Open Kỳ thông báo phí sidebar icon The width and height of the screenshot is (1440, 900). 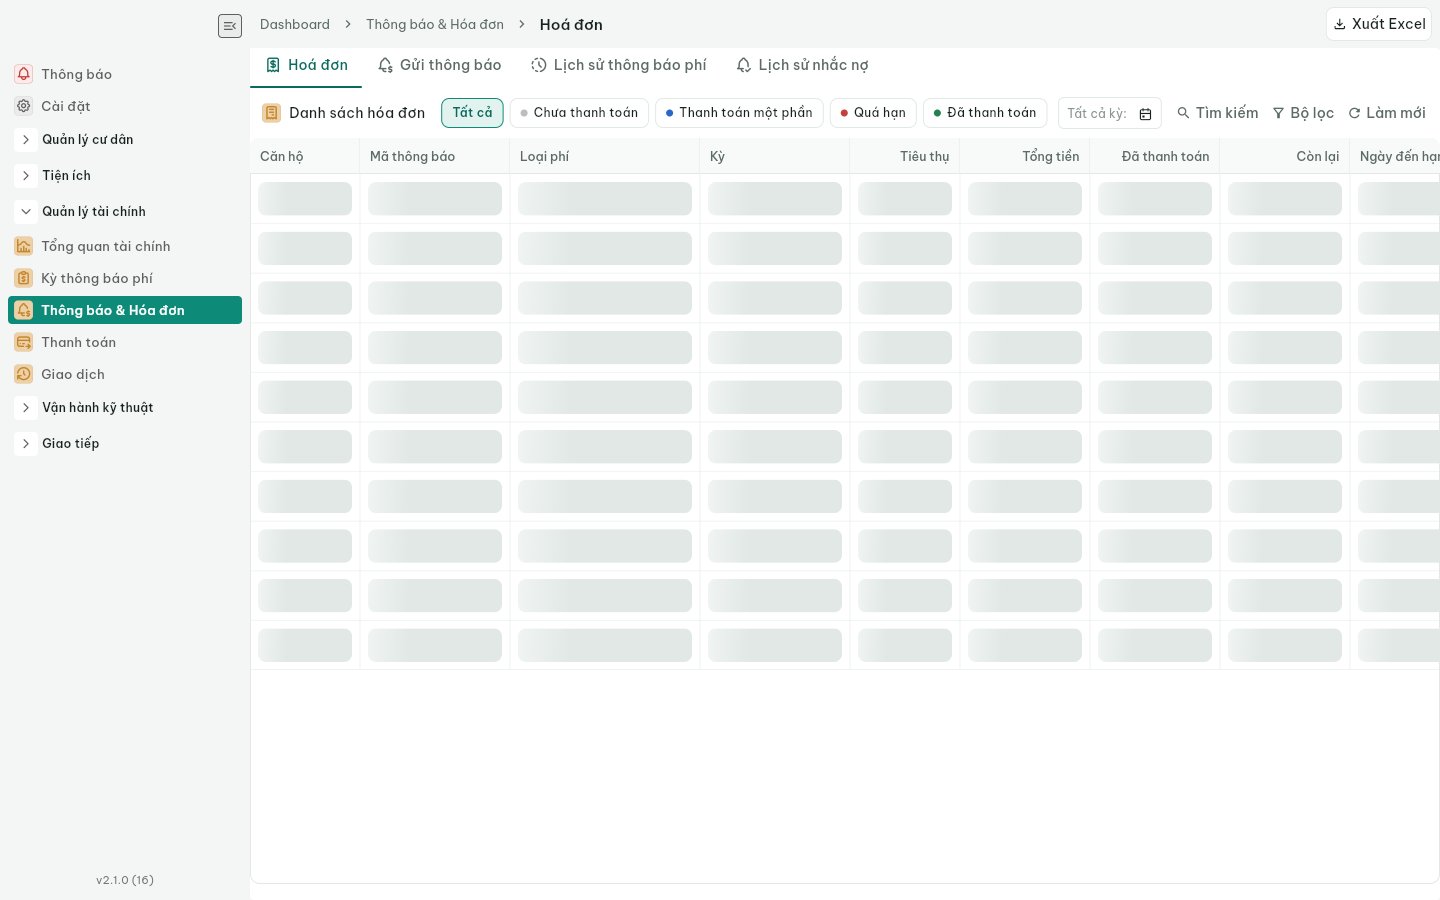coord(24,278)
